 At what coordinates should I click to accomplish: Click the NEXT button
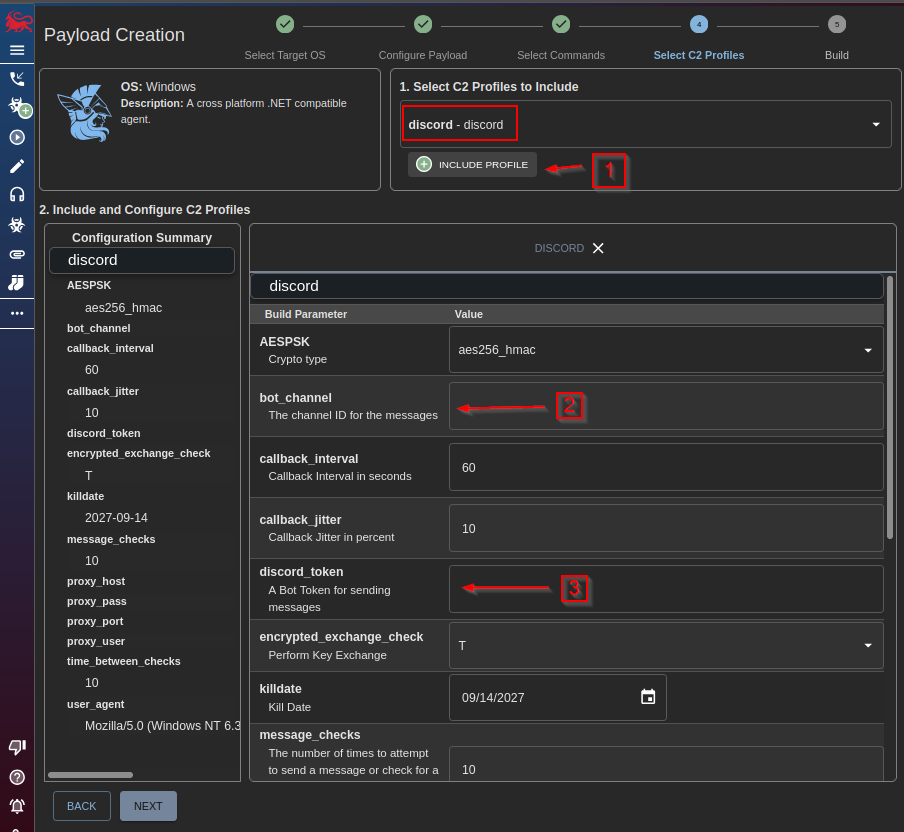coord(148,806)
